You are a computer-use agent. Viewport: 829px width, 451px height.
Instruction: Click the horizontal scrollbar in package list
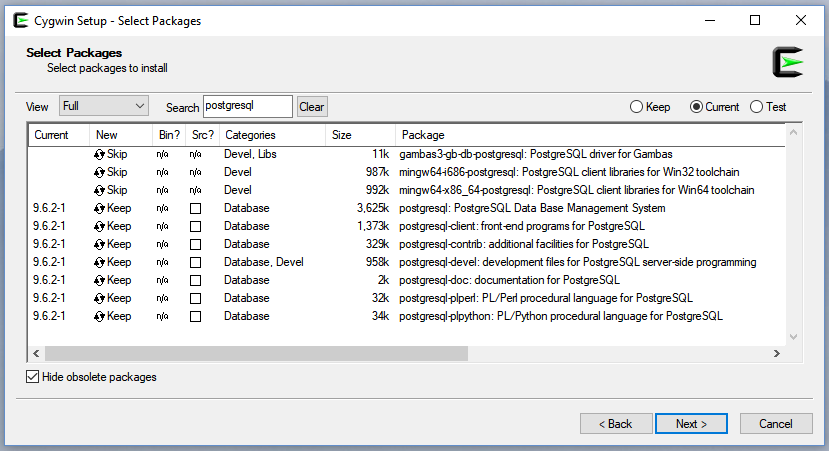pyautogui.click(x=400, y=354)
